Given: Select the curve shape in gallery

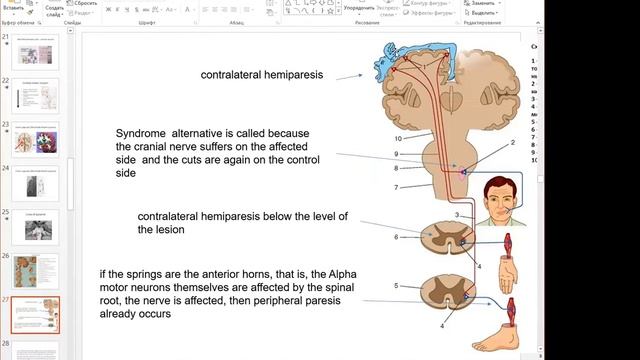Looking at the screenshot, I should (305, 11).
